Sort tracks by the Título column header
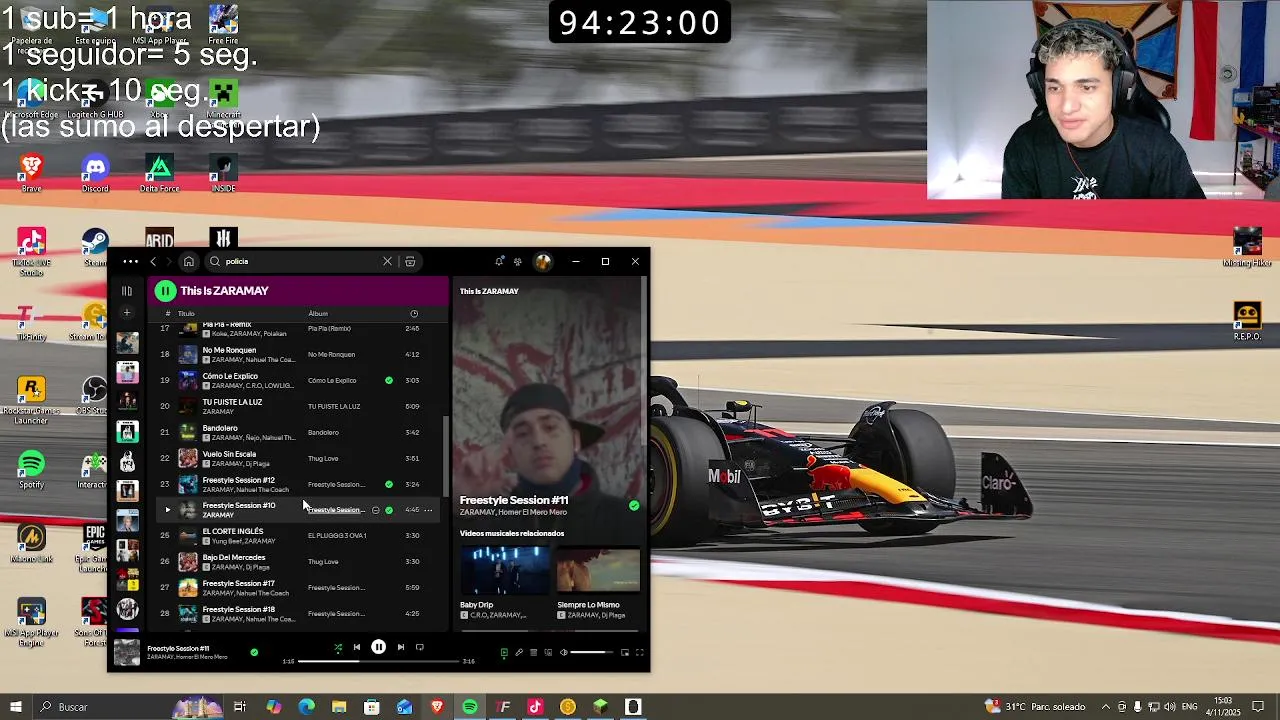Image resolution: width=1280 pixels, height=720 pixels. [186, 313]
